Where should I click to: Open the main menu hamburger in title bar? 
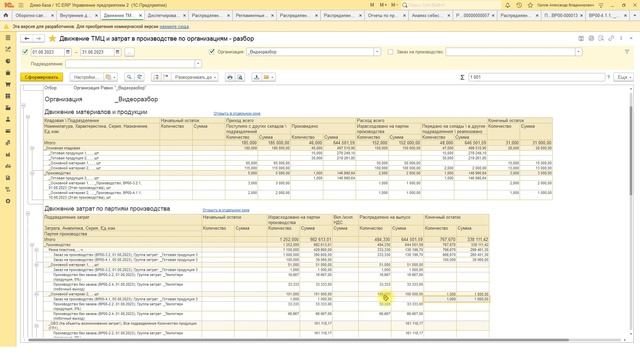(21, 5)
